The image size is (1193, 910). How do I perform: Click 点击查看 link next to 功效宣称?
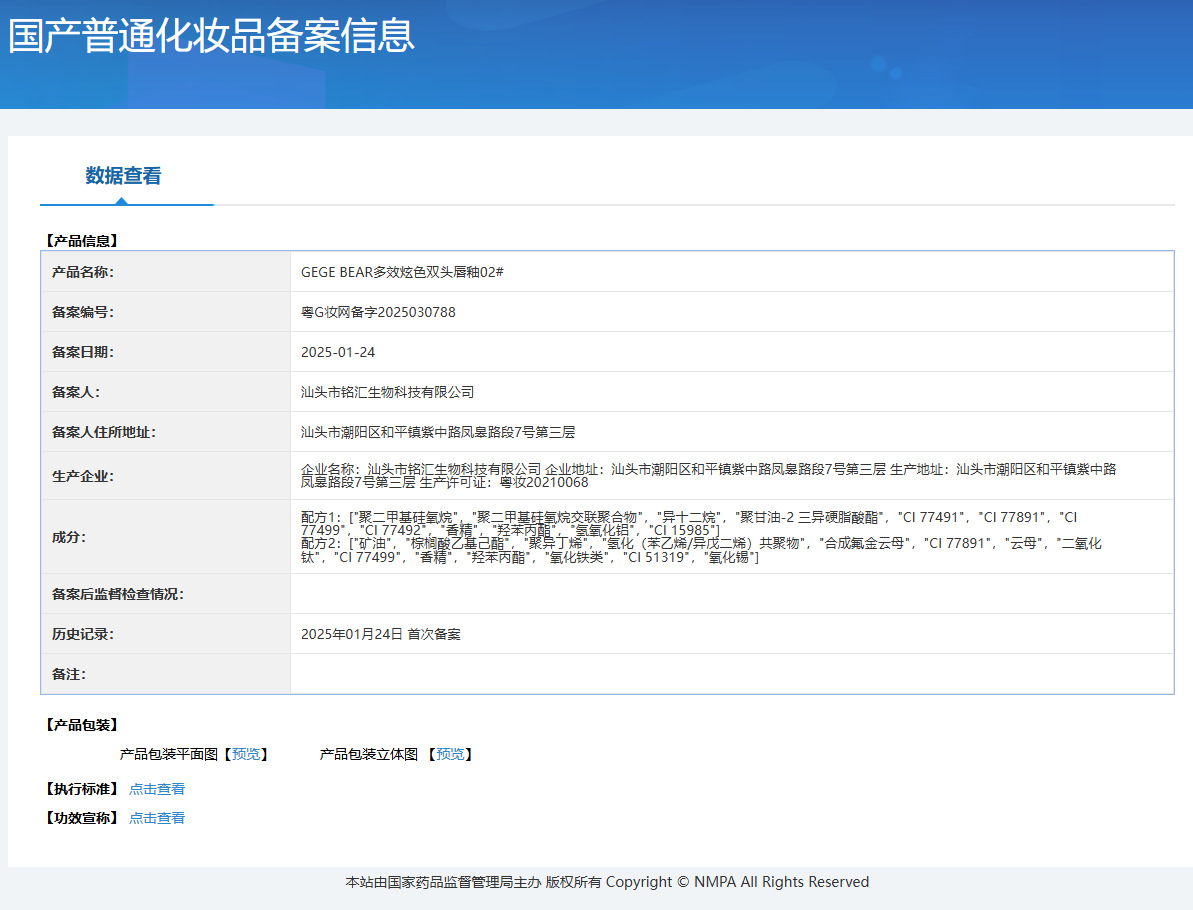[157, 818]
